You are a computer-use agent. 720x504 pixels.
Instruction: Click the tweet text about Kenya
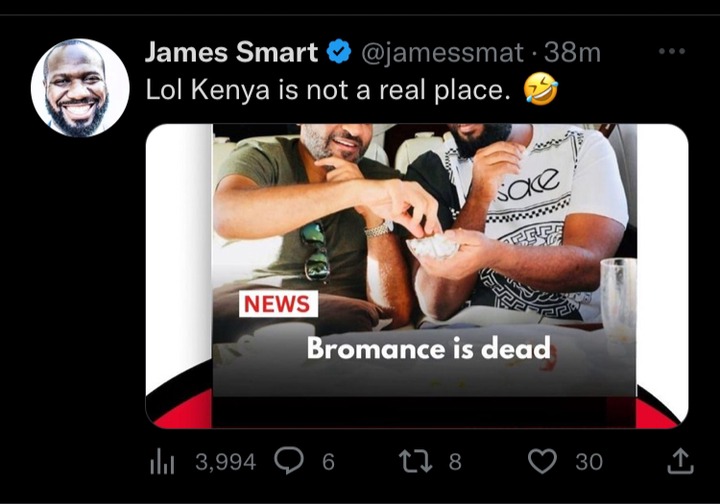click(328, 90)
